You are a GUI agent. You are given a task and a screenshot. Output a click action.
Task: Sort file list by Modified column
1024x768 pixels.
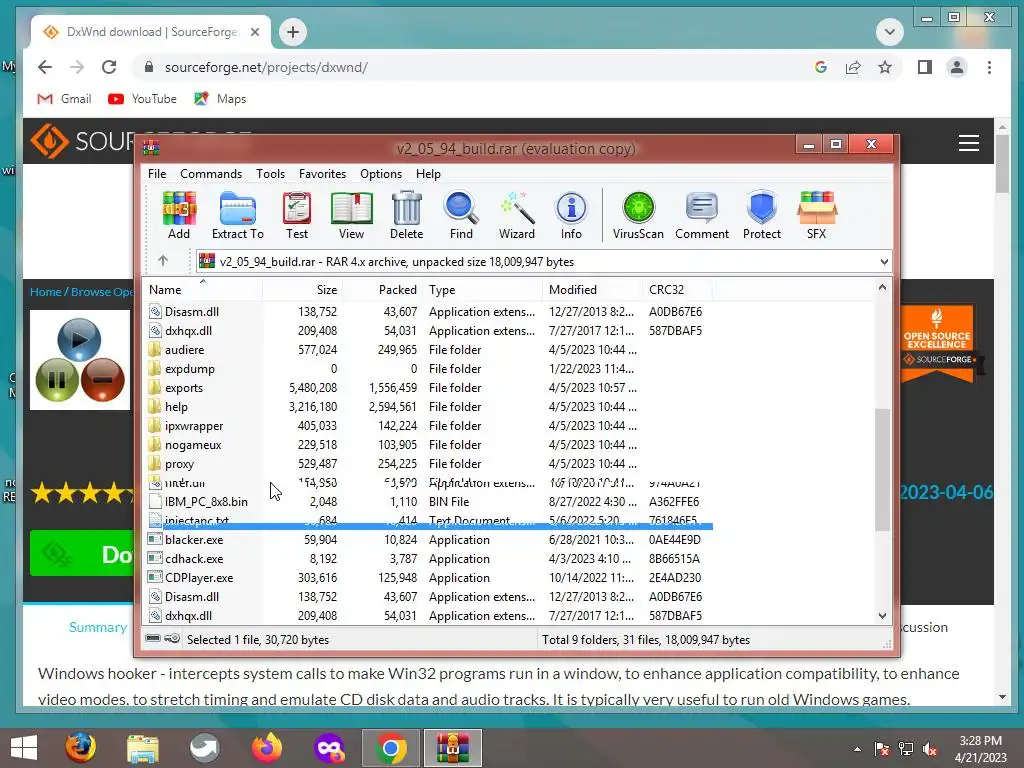(592, 289)
